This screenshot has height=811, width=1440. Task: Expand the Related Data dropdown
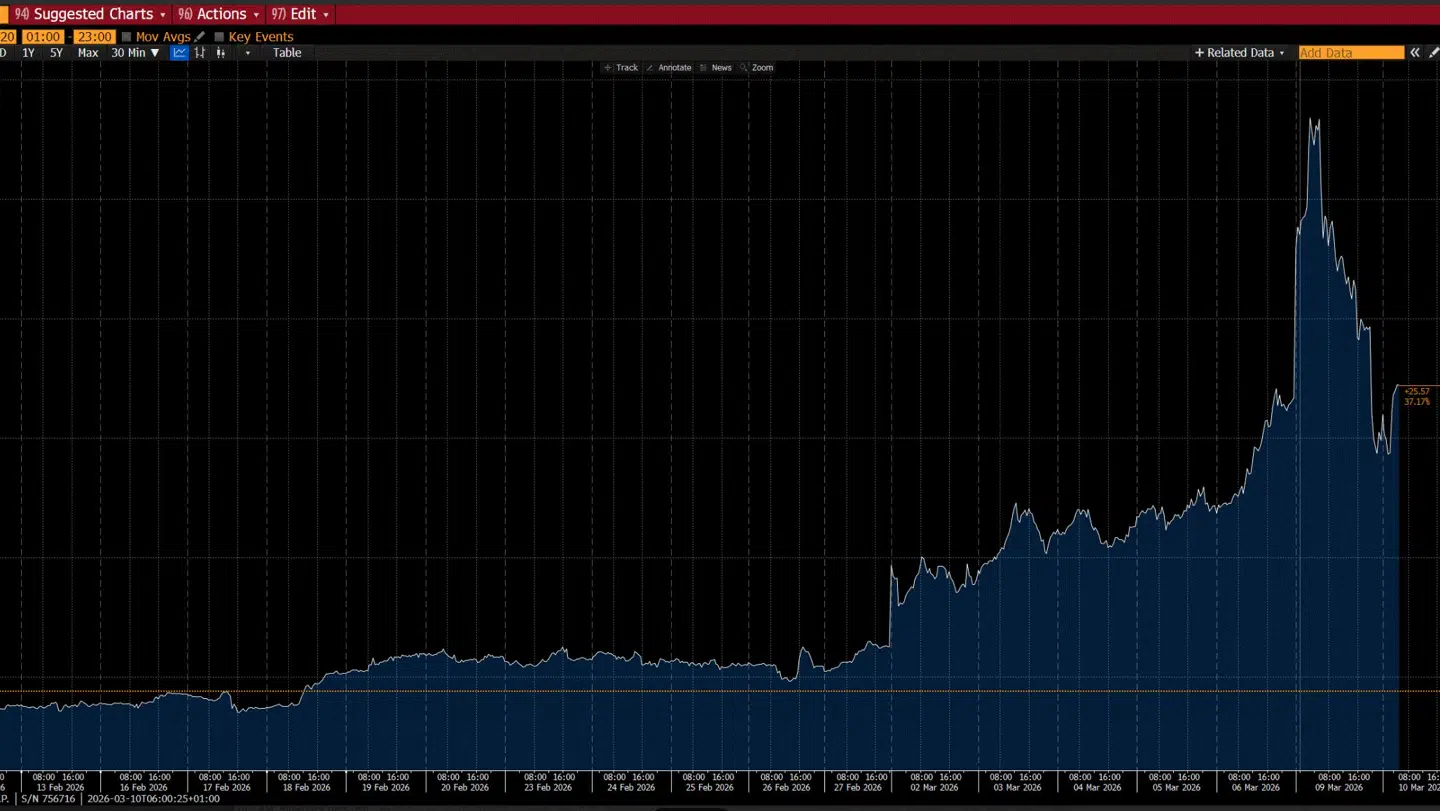(x=1240, y=53)
